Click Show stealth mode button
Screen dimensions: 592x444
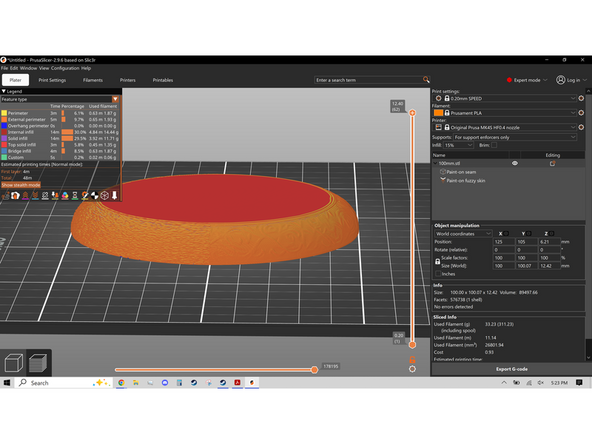point(21,185)
